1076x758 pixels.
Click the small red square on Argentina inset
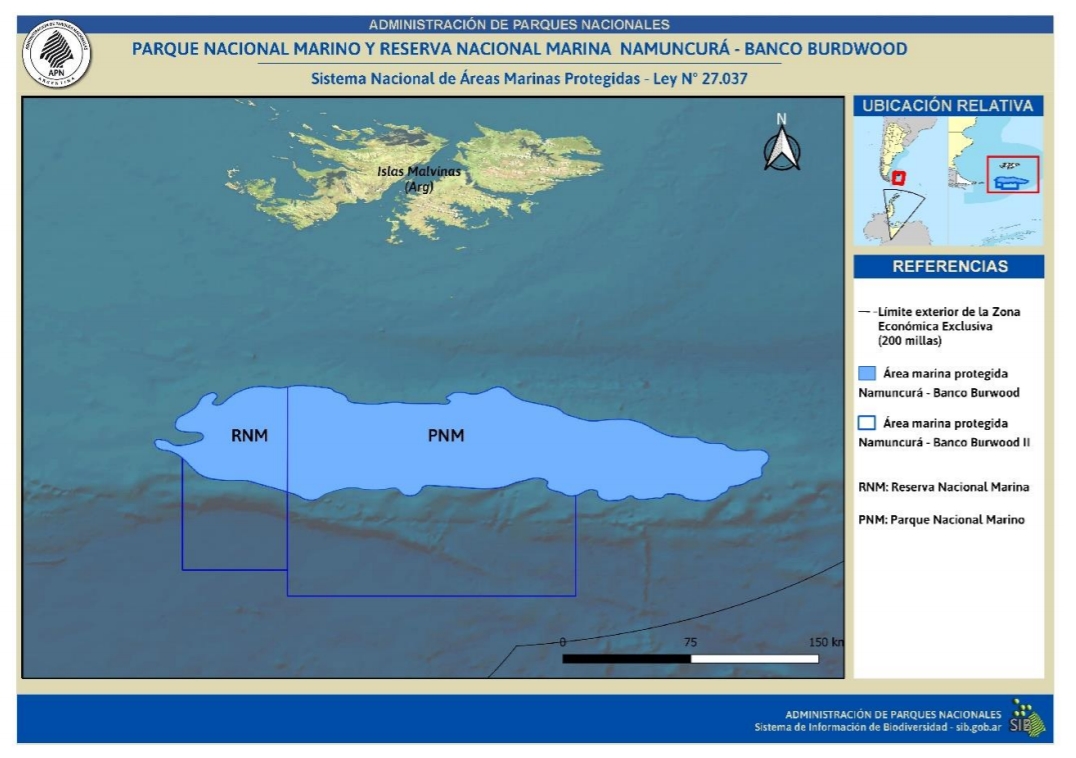point(898,178)
